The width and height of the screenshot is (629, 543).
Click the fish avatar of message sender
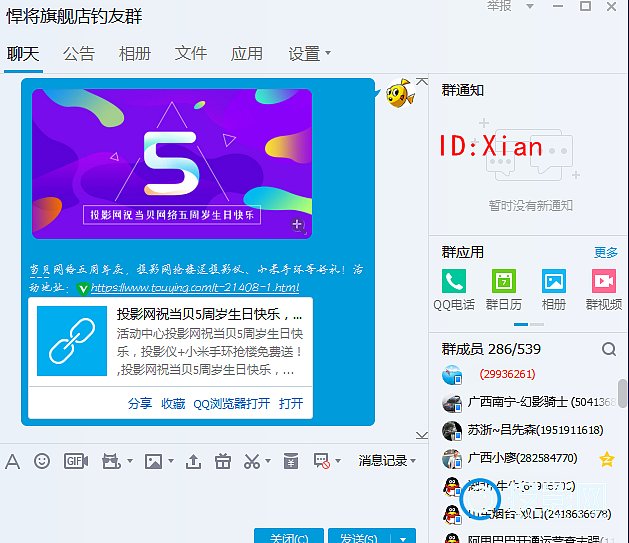[x=400, y=93]
